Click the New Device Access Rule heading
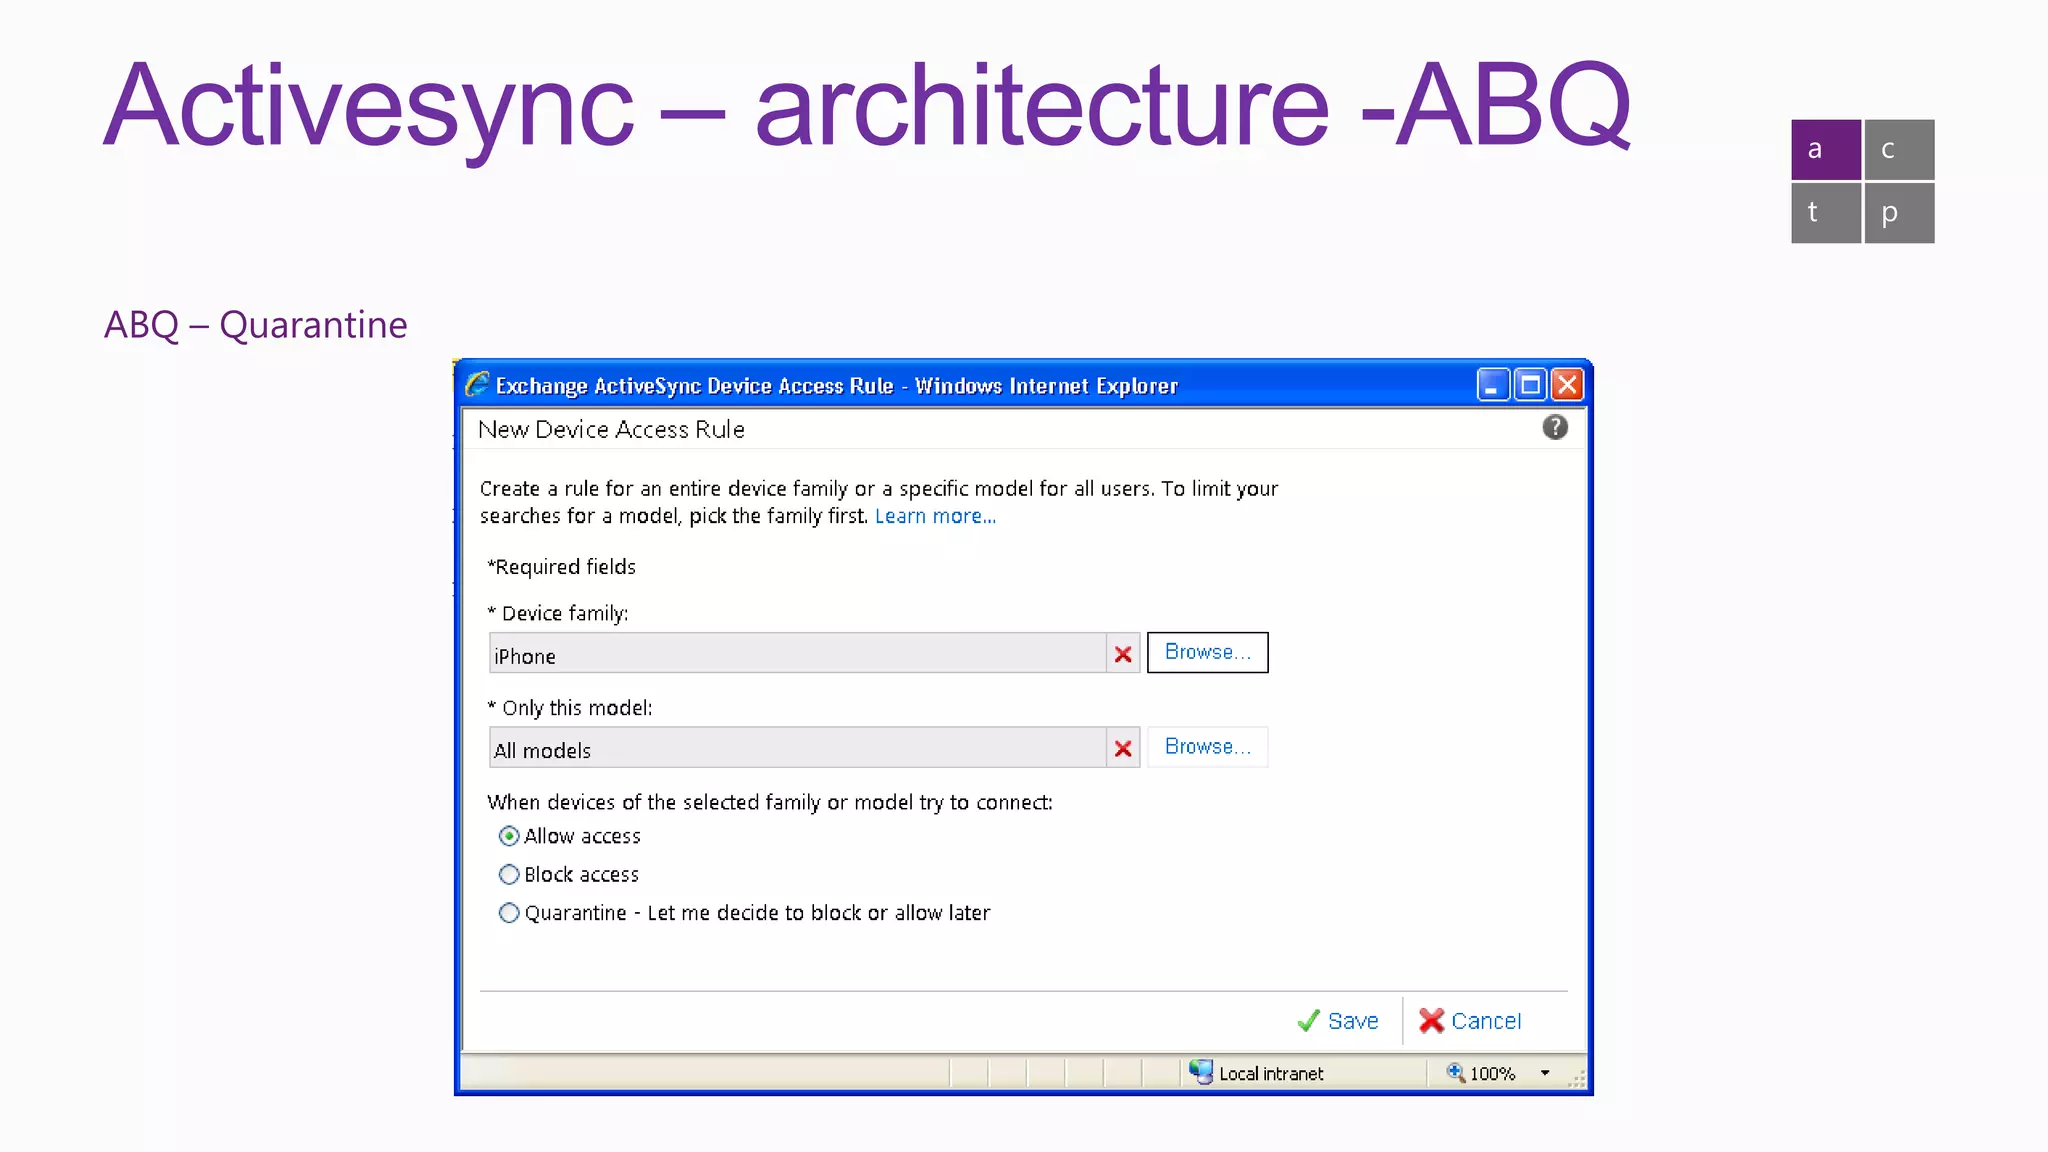The width and height of the screenshot is (2048, 1152). [611, 430]
